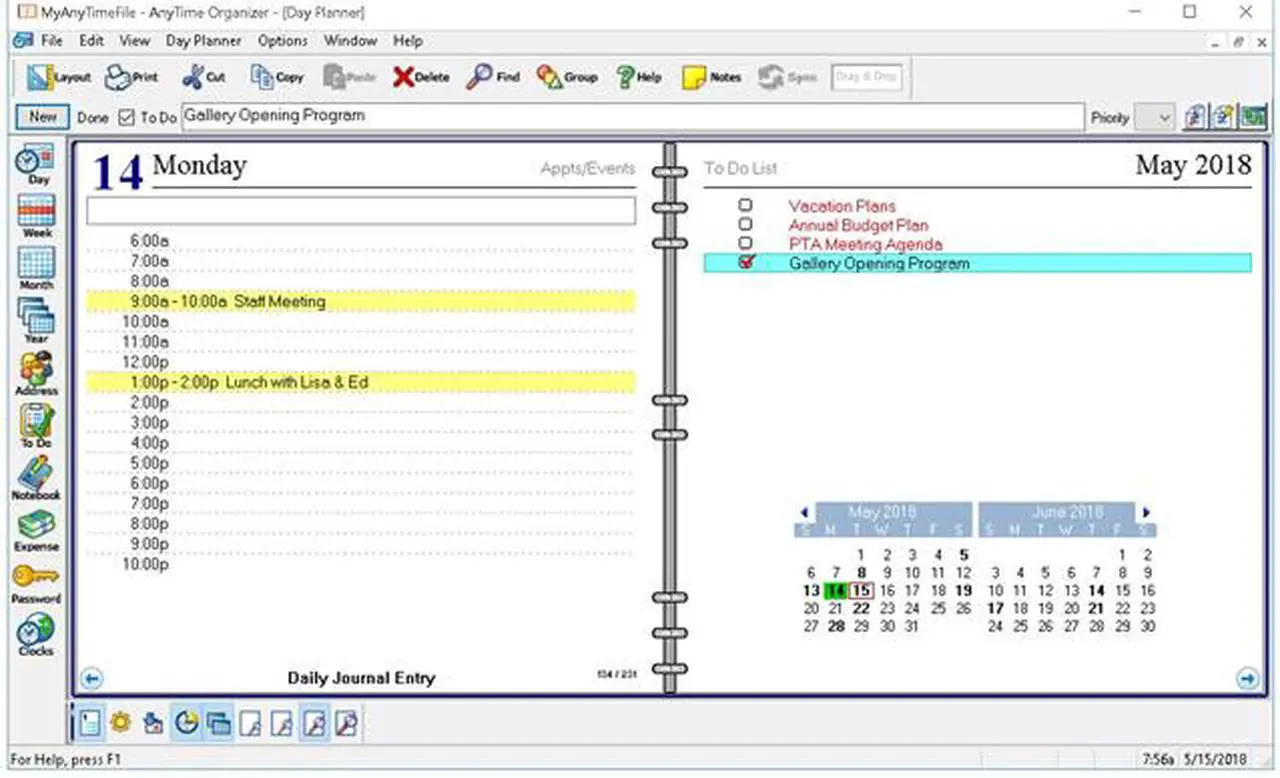This screenshot has height=778, width=1280.
Task: Open the Clocks sidebar icon
Action: 37,635
